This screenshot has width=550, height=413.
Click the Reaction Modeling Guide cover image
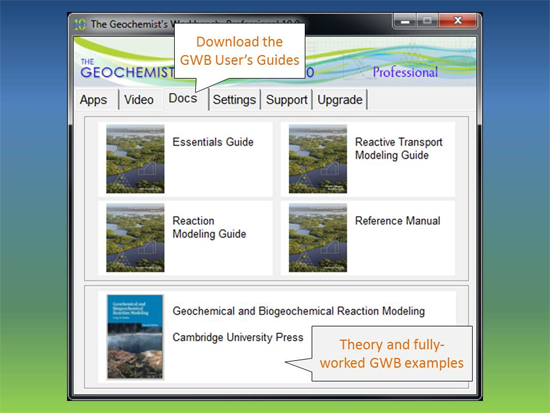(x=135, y=238)
